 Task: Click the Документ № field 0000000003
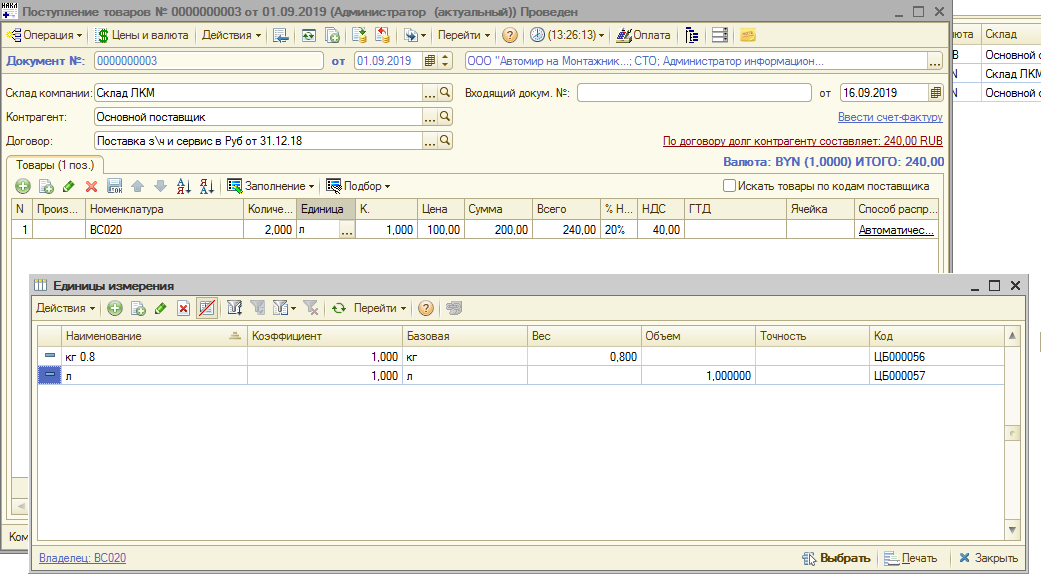coord(208,61)
